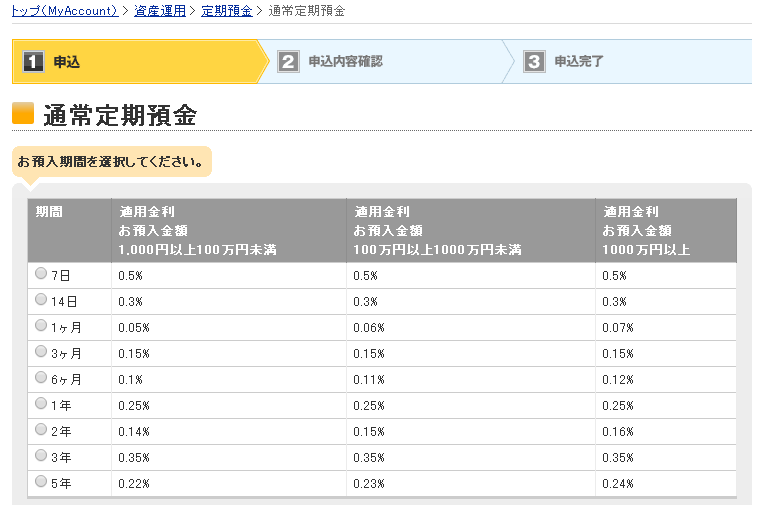Select the 7日 deposit period radio button
773x505 pixels.
pos(41,273)
